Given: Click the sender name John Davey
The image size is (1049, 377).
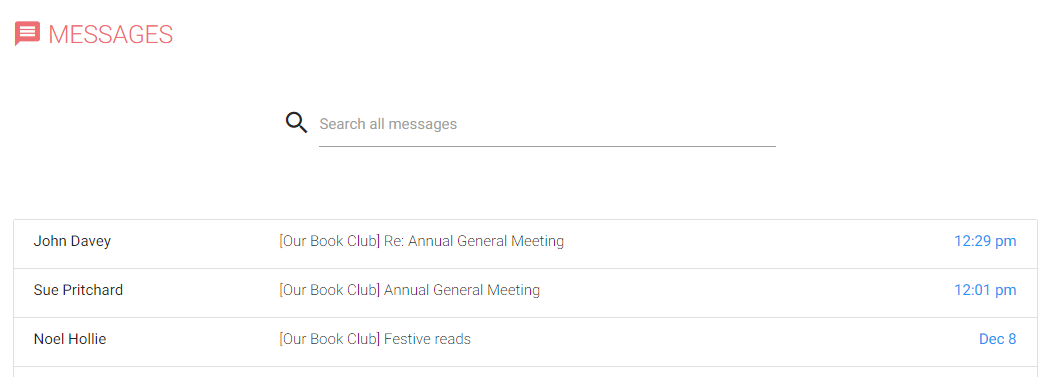Looking at the screenshot, I should click(x=72, y=241).
